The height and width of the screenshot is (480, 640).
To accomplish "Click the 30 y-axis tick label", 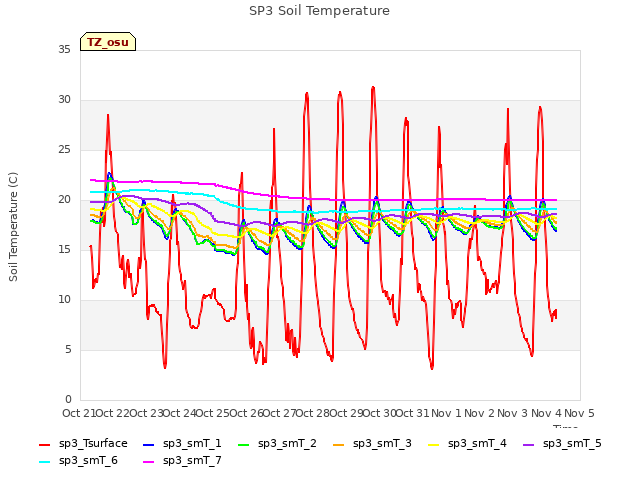I will pyautogui.click(x=64, y=100).
